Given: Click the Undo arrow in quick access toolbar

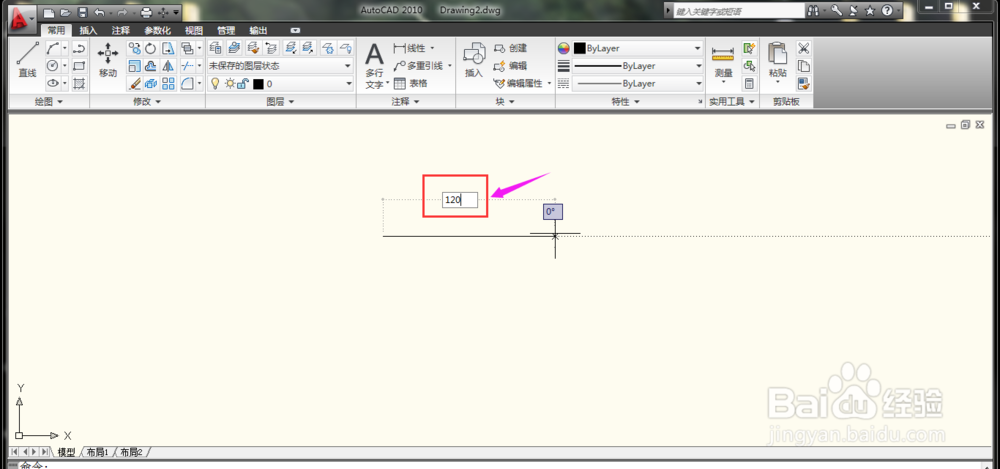Looking at the screenshot, I should [x=99, y=12].
